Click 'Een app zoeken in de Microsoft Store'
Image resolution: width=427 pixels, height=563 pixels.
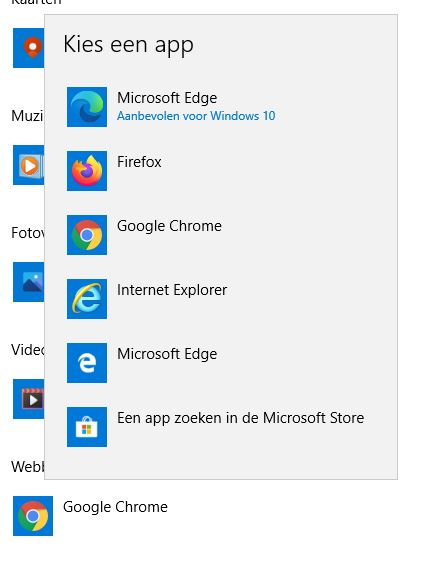[241, 418]
